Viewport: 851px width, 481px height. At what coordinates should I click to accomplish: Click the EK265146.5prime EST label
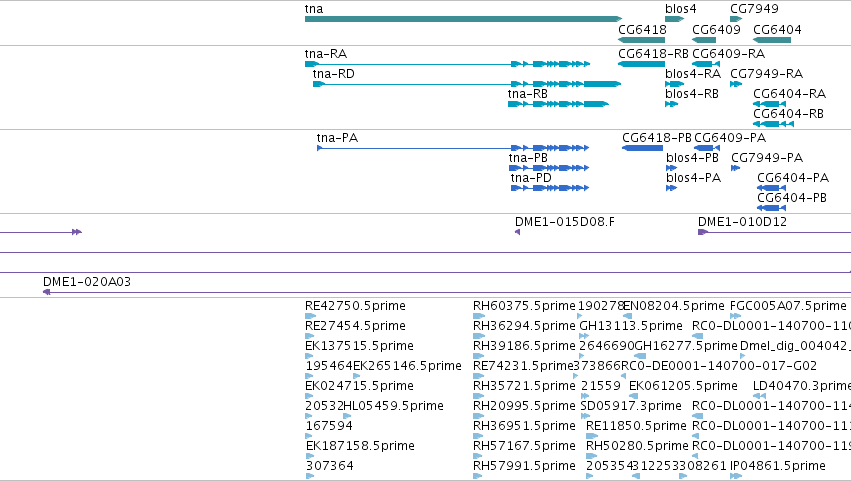407,366
